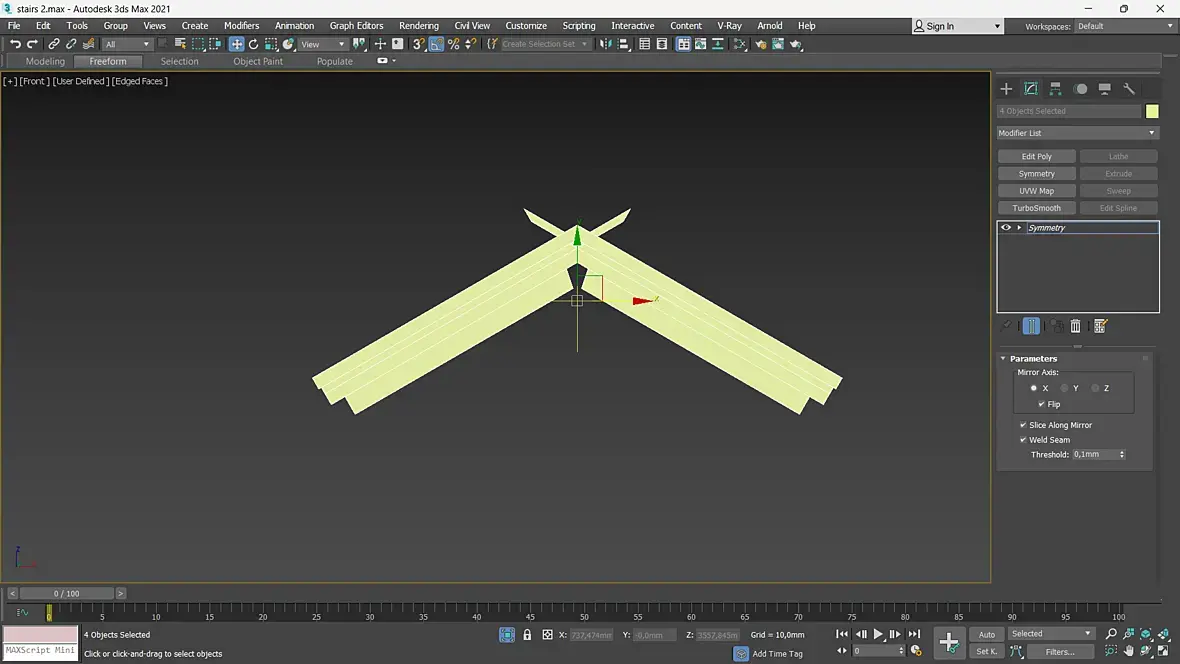Open the Create panel plus icon
The height and width of the screenshot is (664, 1180).
point(1006,89)
